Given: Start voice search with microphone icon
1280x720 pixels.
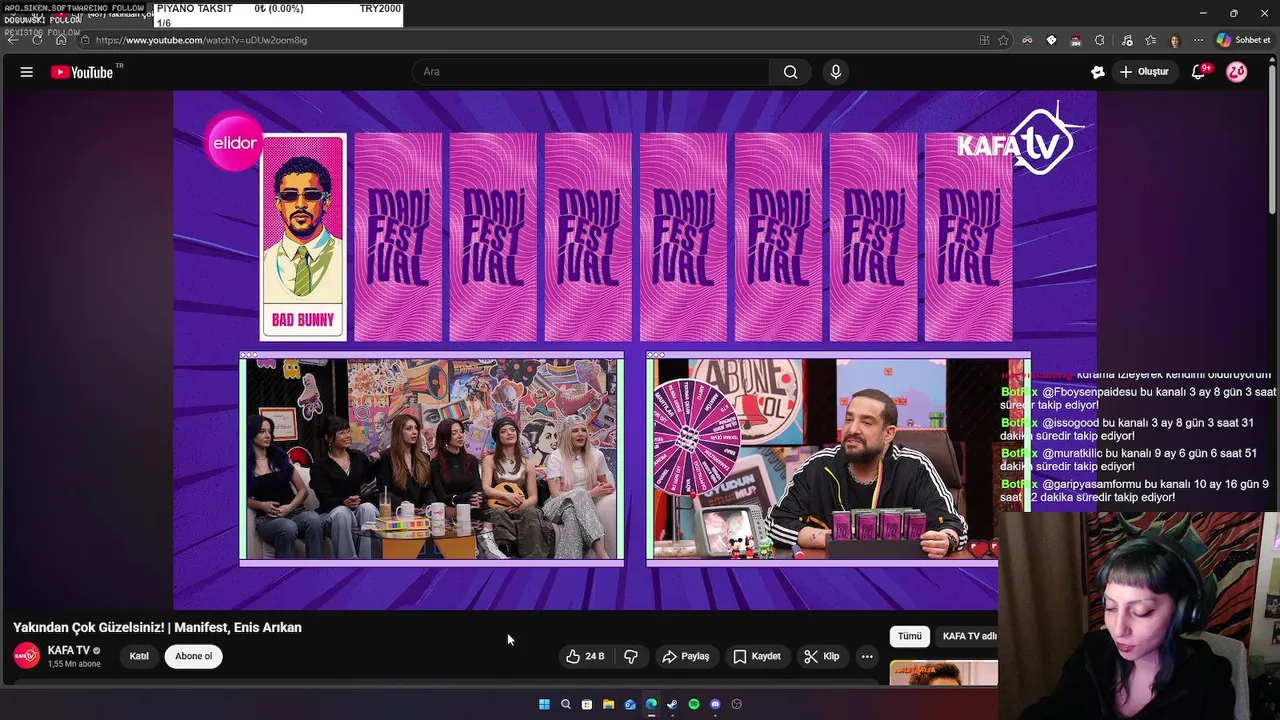Looking at the screenshot, I should tap(836, 72).
